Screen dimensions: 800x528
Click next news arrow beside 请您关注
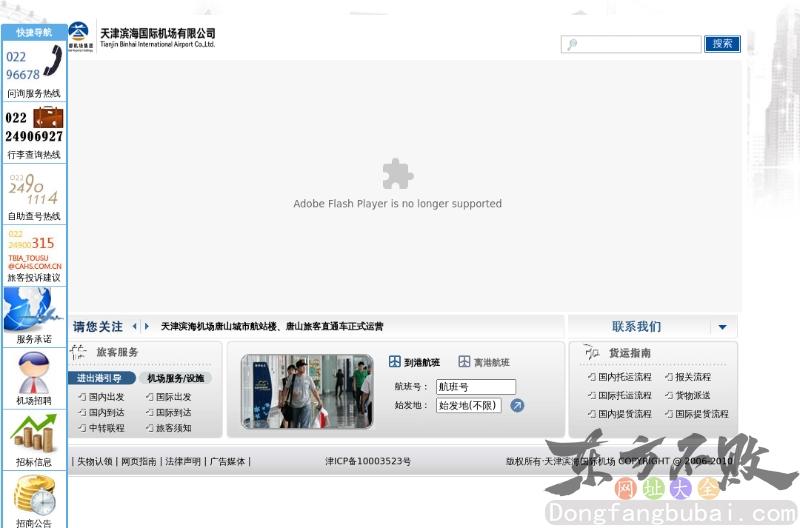pos(147,326)
